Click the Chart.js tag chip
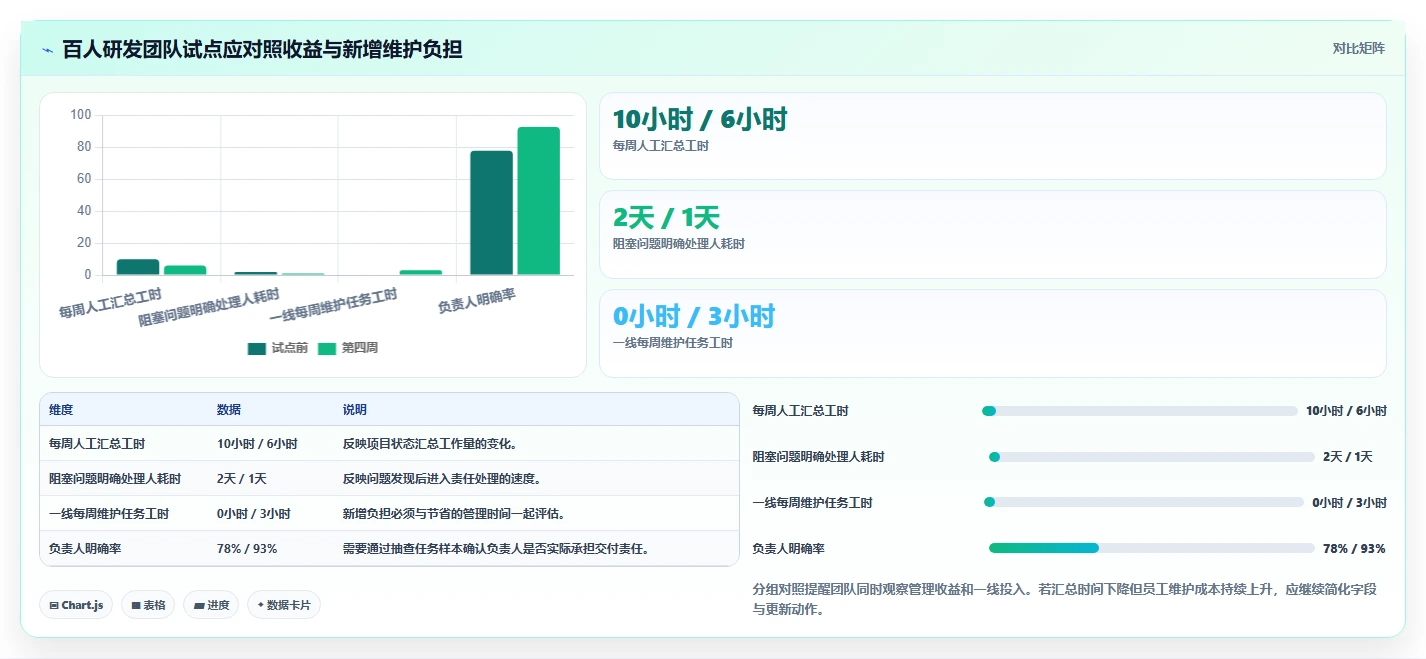The width and height of the screenshot is (1426, 659). 76,605
